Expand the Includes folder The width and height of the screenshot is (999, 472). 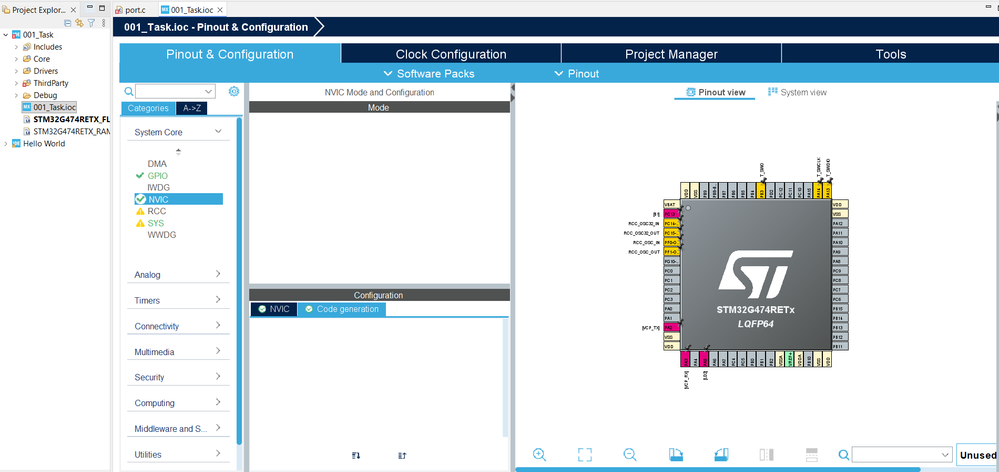tap(16, 46)
